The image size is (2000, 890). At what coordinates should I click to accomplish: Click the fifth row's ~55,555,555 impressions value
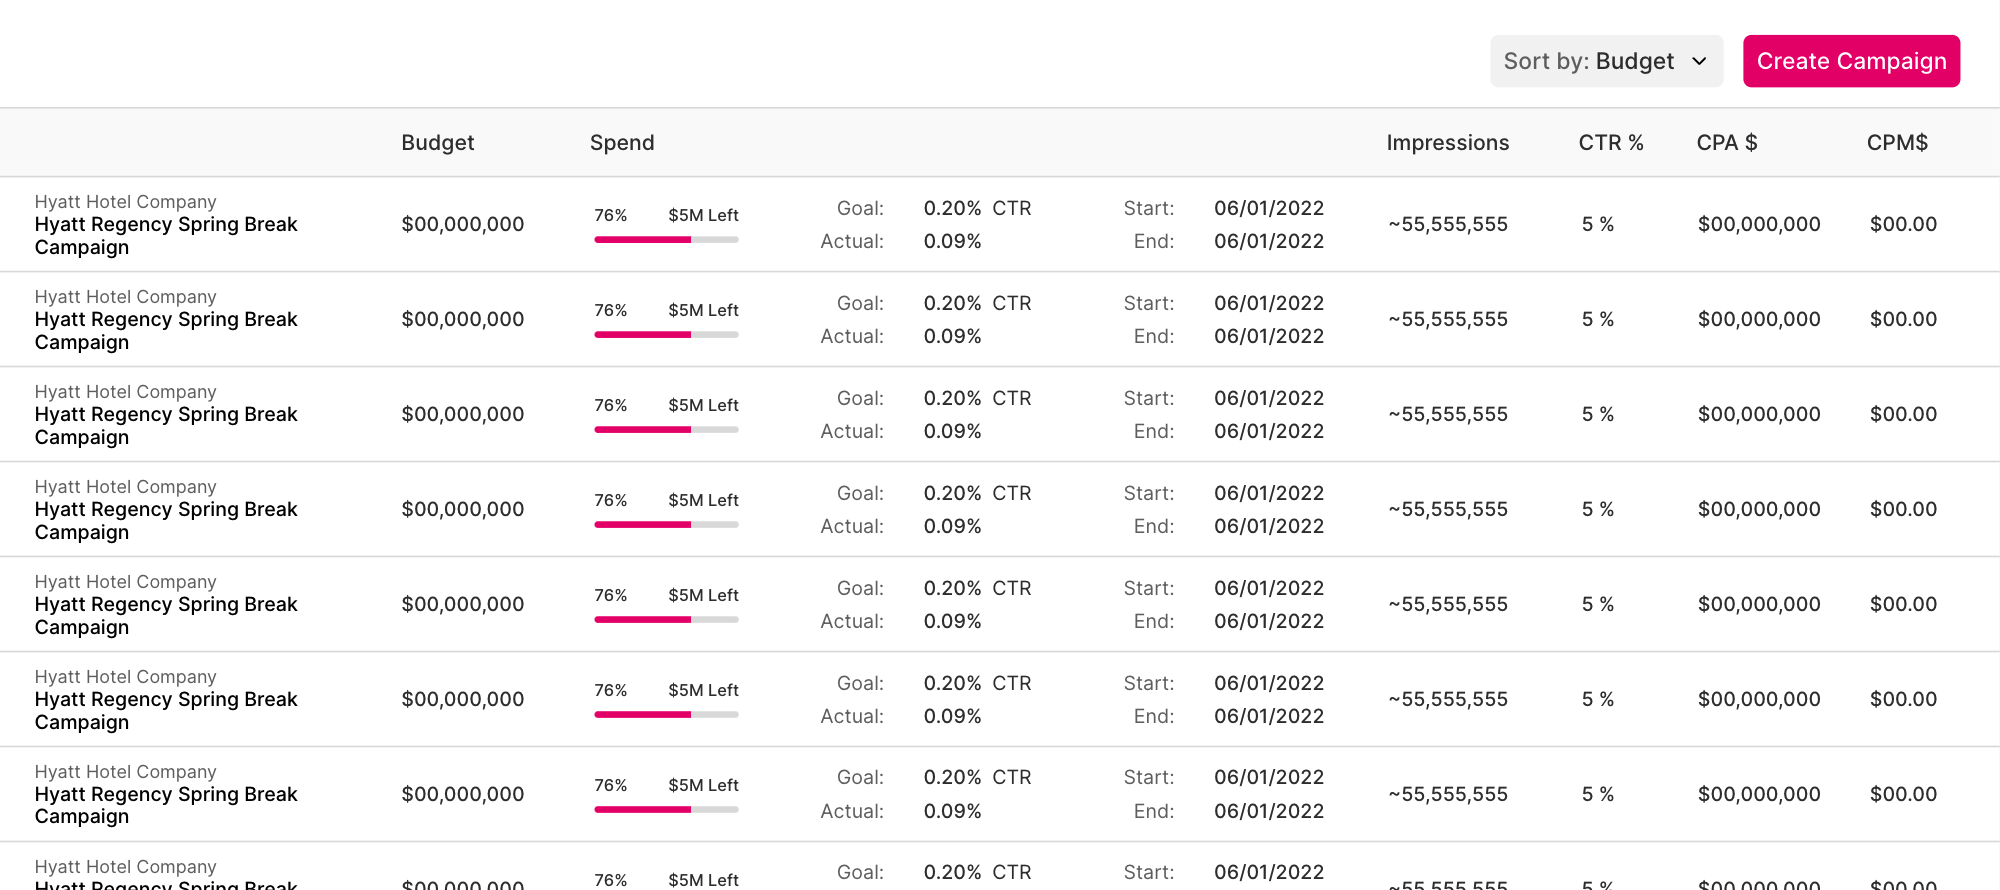tap(1448, 604)
